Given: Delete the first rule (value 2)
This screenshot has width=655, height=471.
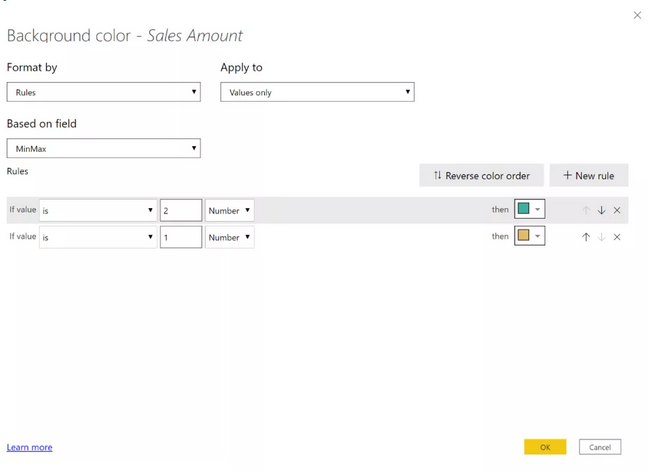Looking at the screenshot, I should pos(617,210).
